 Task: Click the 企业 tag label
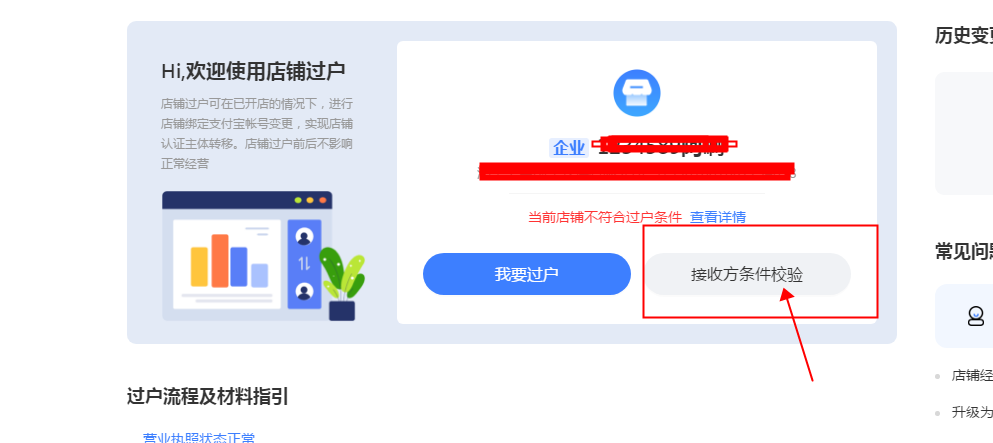pos(569,148)
